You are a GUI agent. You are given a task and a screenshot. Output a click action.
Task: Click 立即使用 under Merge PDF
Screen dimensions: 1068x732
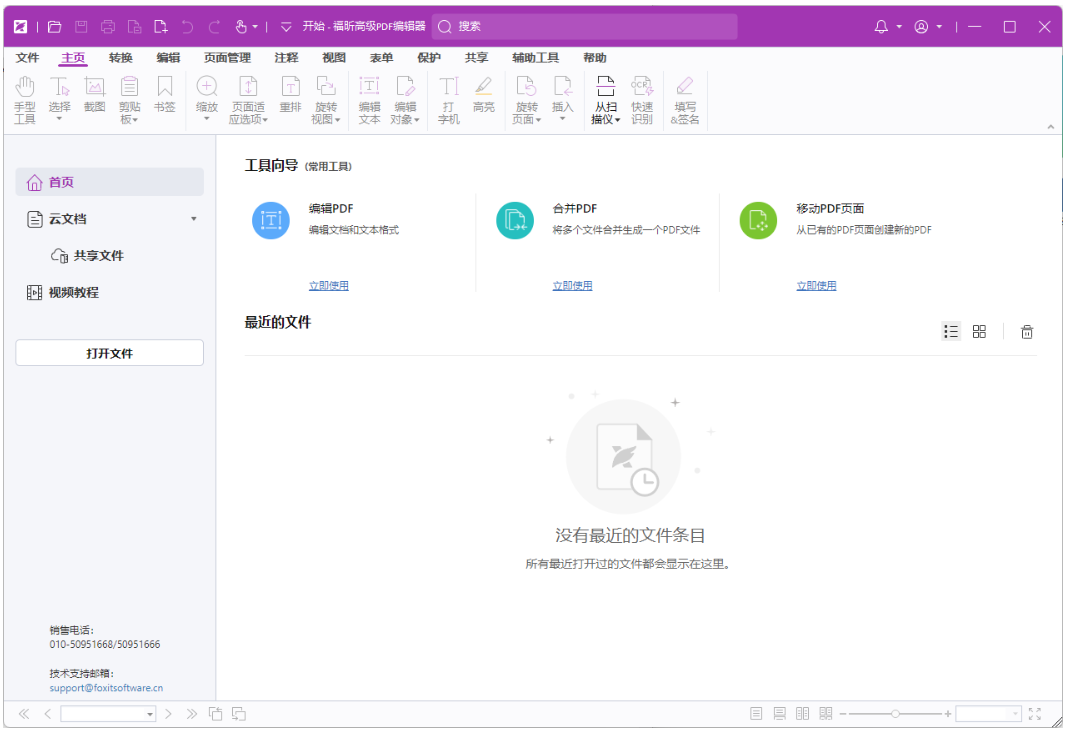572,286
